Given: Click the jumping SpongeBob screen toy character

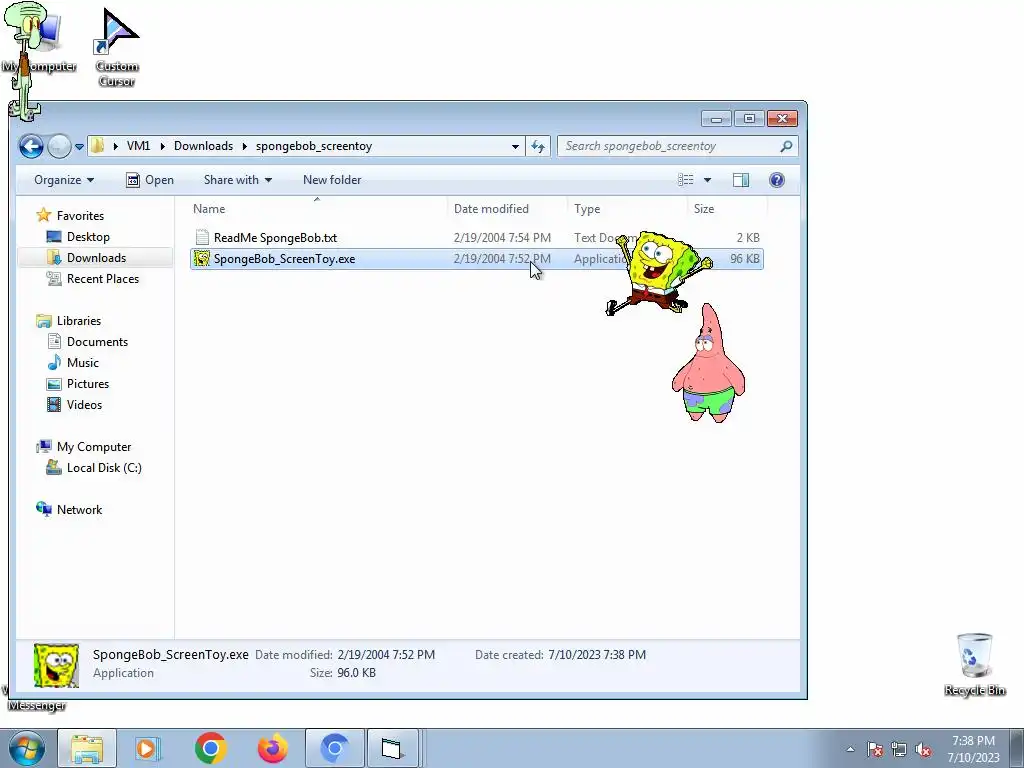Looking at the screenshot, I should tap(658, 272).
